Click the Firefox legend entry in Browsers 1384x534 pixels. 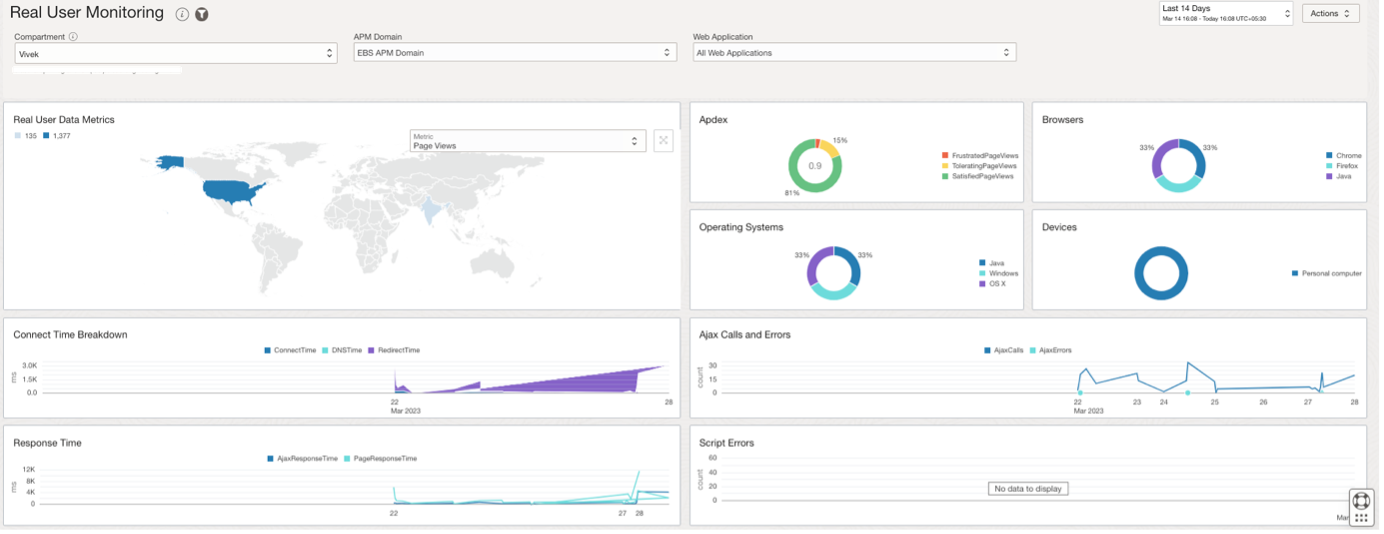tap(1341, 166)
